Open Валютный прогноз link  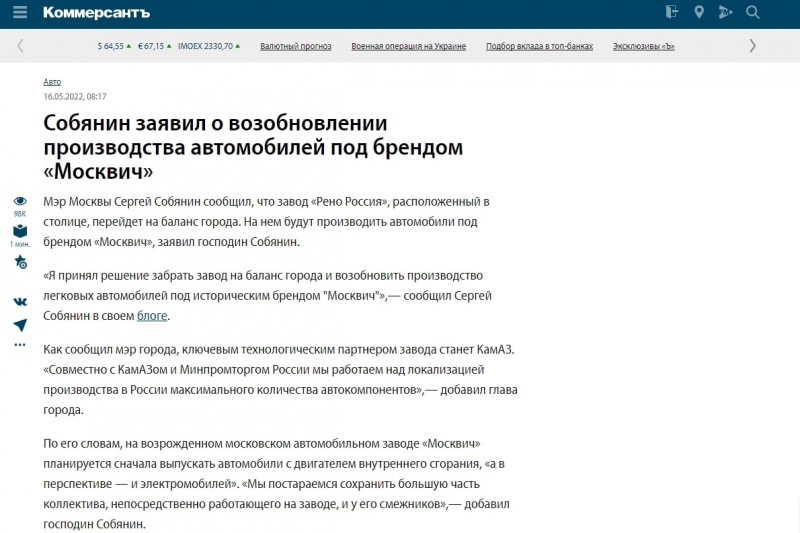tap(295, 46)
